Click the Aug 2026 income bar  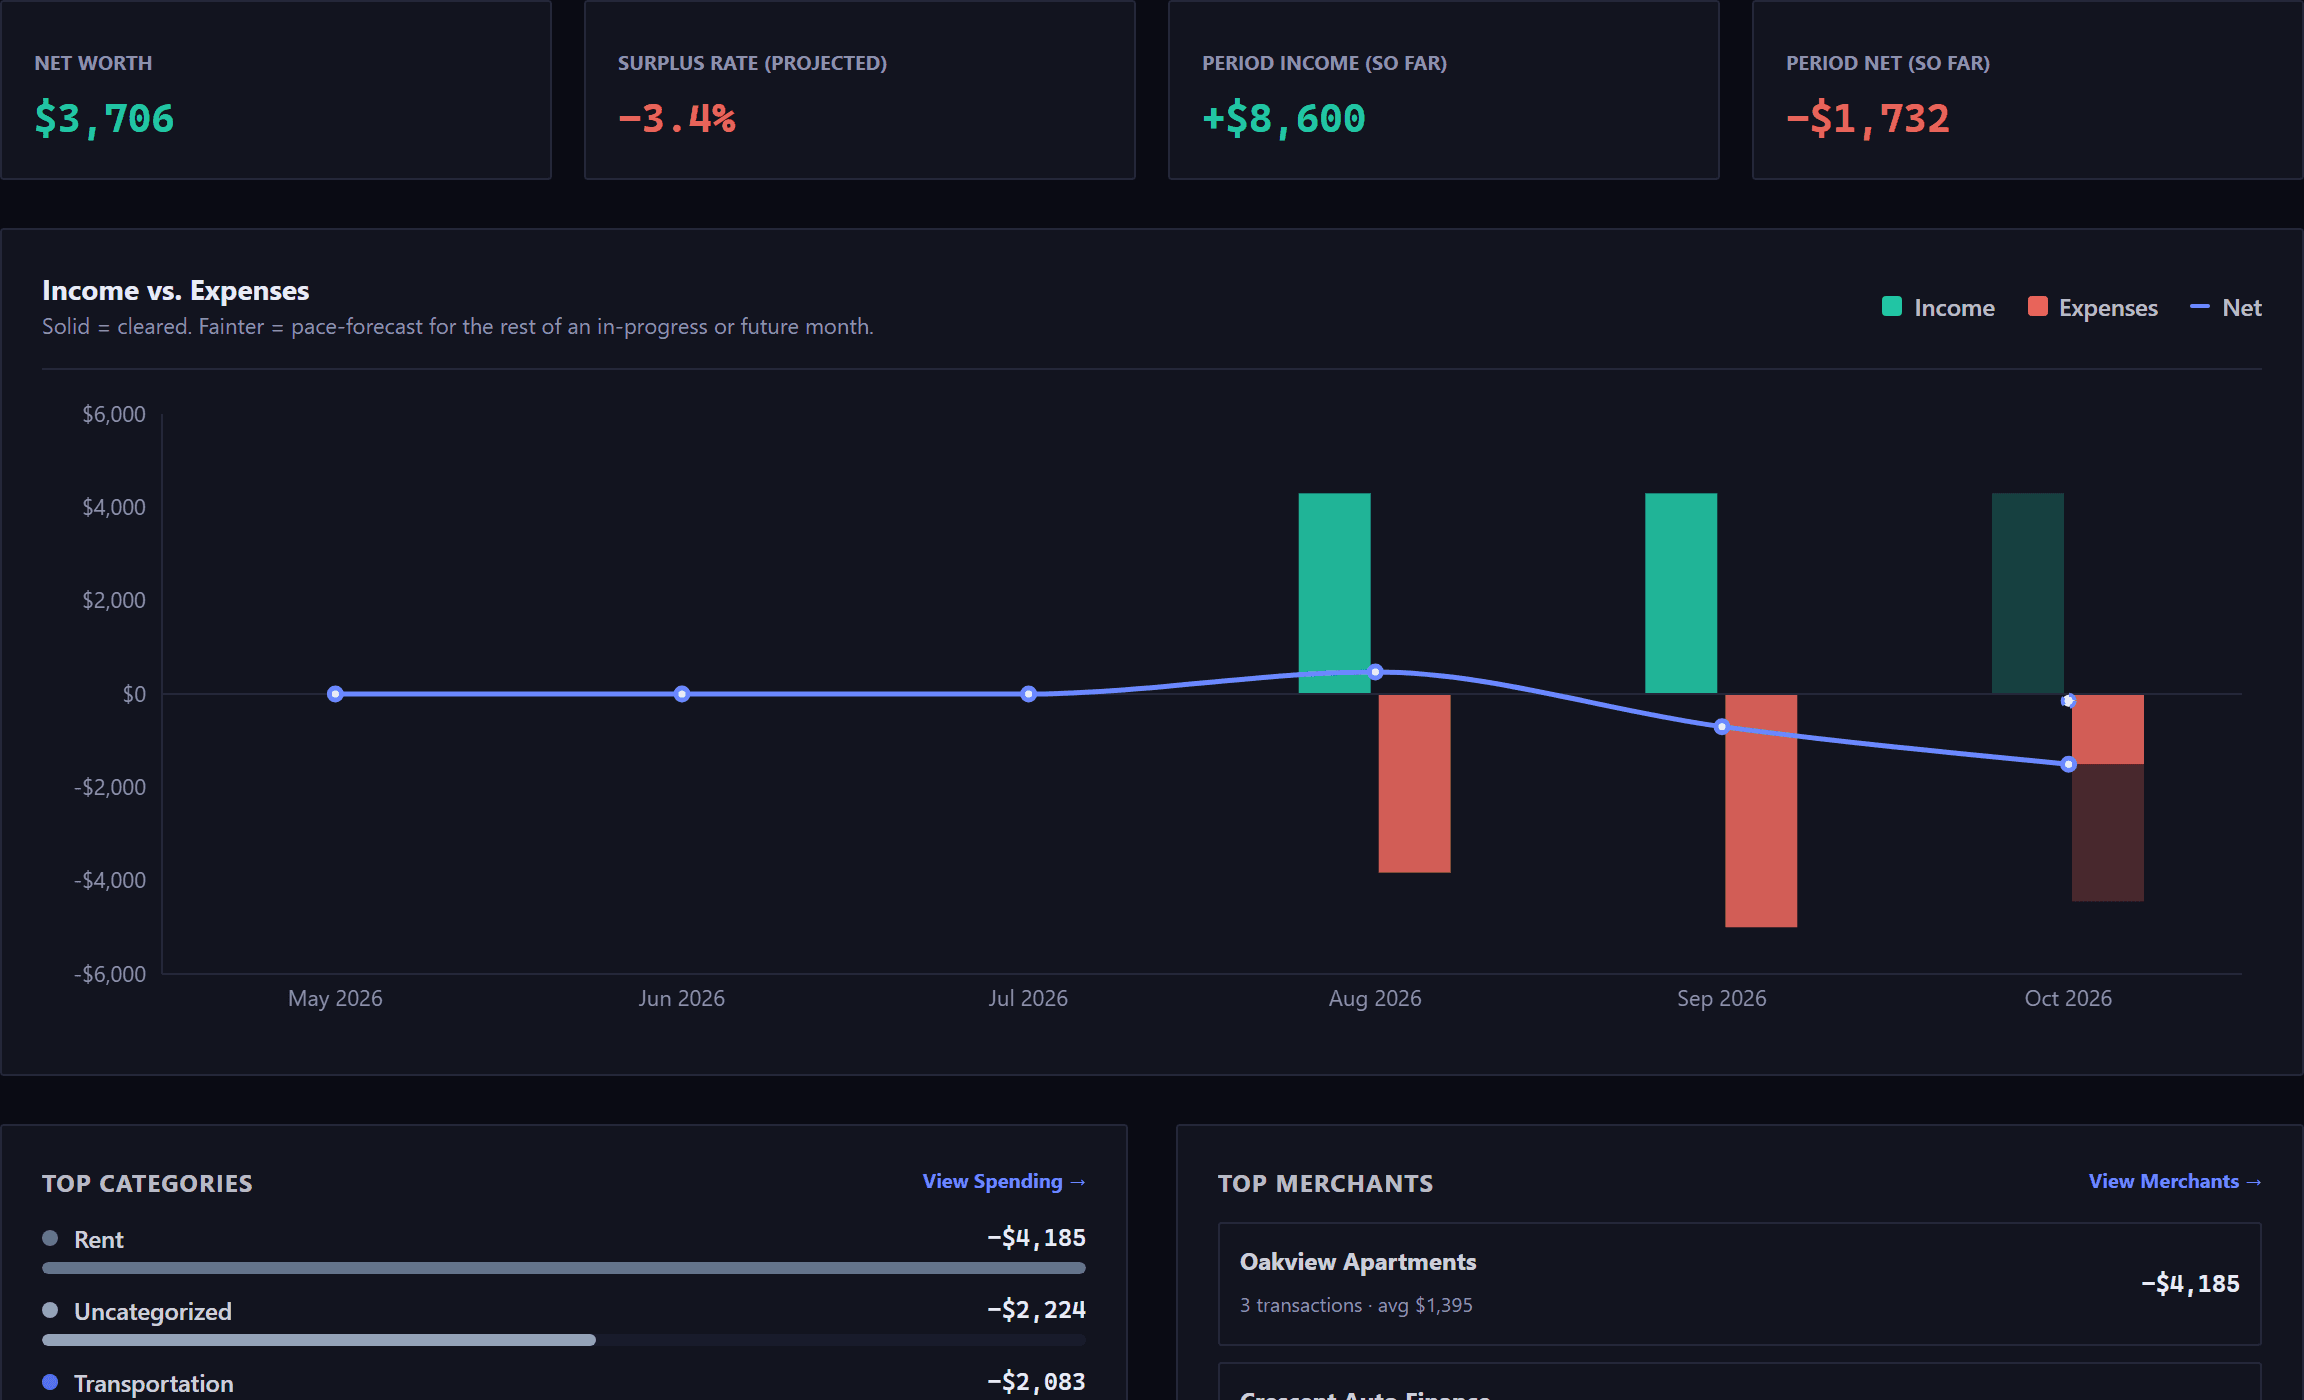1334,593
